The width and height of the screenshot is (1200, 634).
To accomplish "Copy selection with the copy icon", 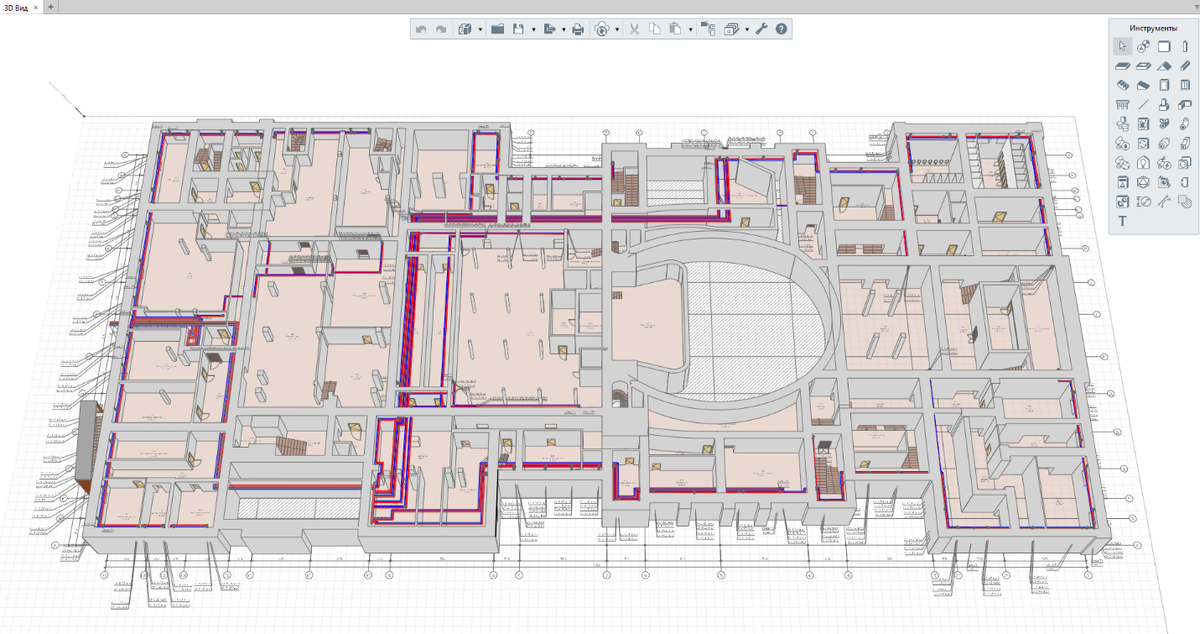I will tap(655, 29).
